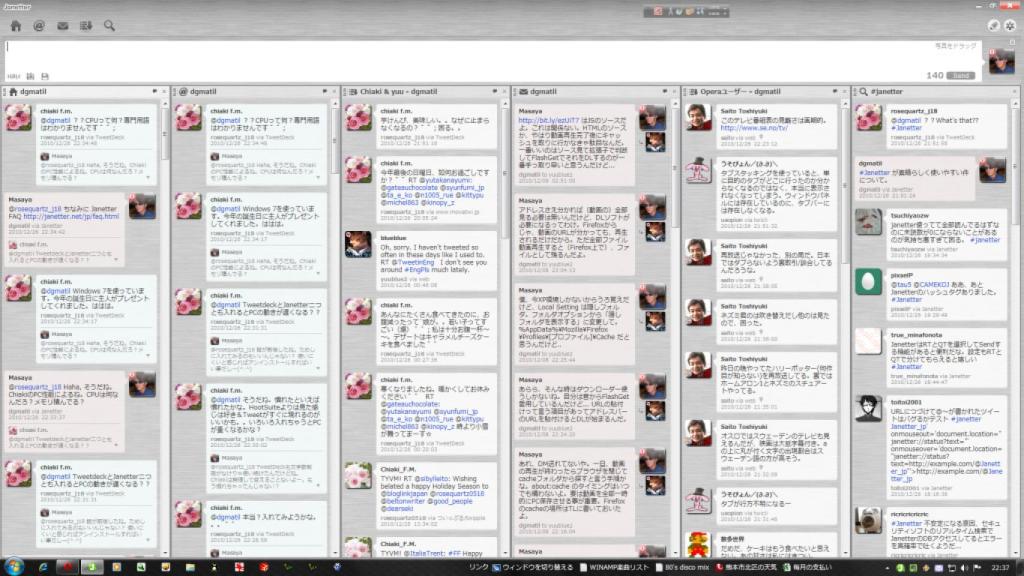This screenshot has width=1024, height=576.
Task: Open the Lists icon in top toolbar
Action: point(86,25)
